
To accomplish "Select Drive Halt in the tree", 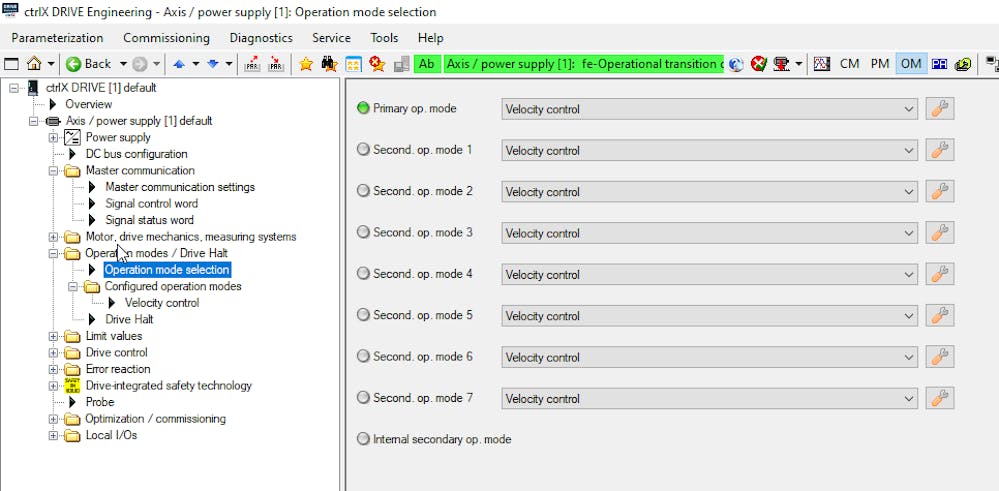I will pos(129,319).
